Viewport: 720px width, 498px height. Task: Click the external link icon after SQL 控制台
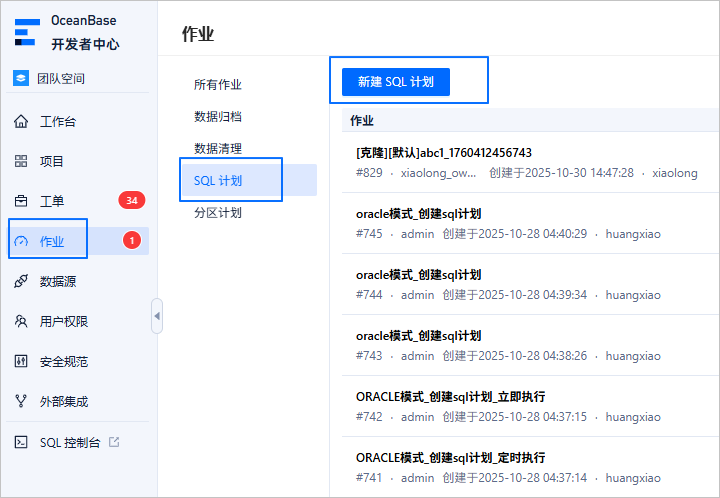[x=114, y=442]
